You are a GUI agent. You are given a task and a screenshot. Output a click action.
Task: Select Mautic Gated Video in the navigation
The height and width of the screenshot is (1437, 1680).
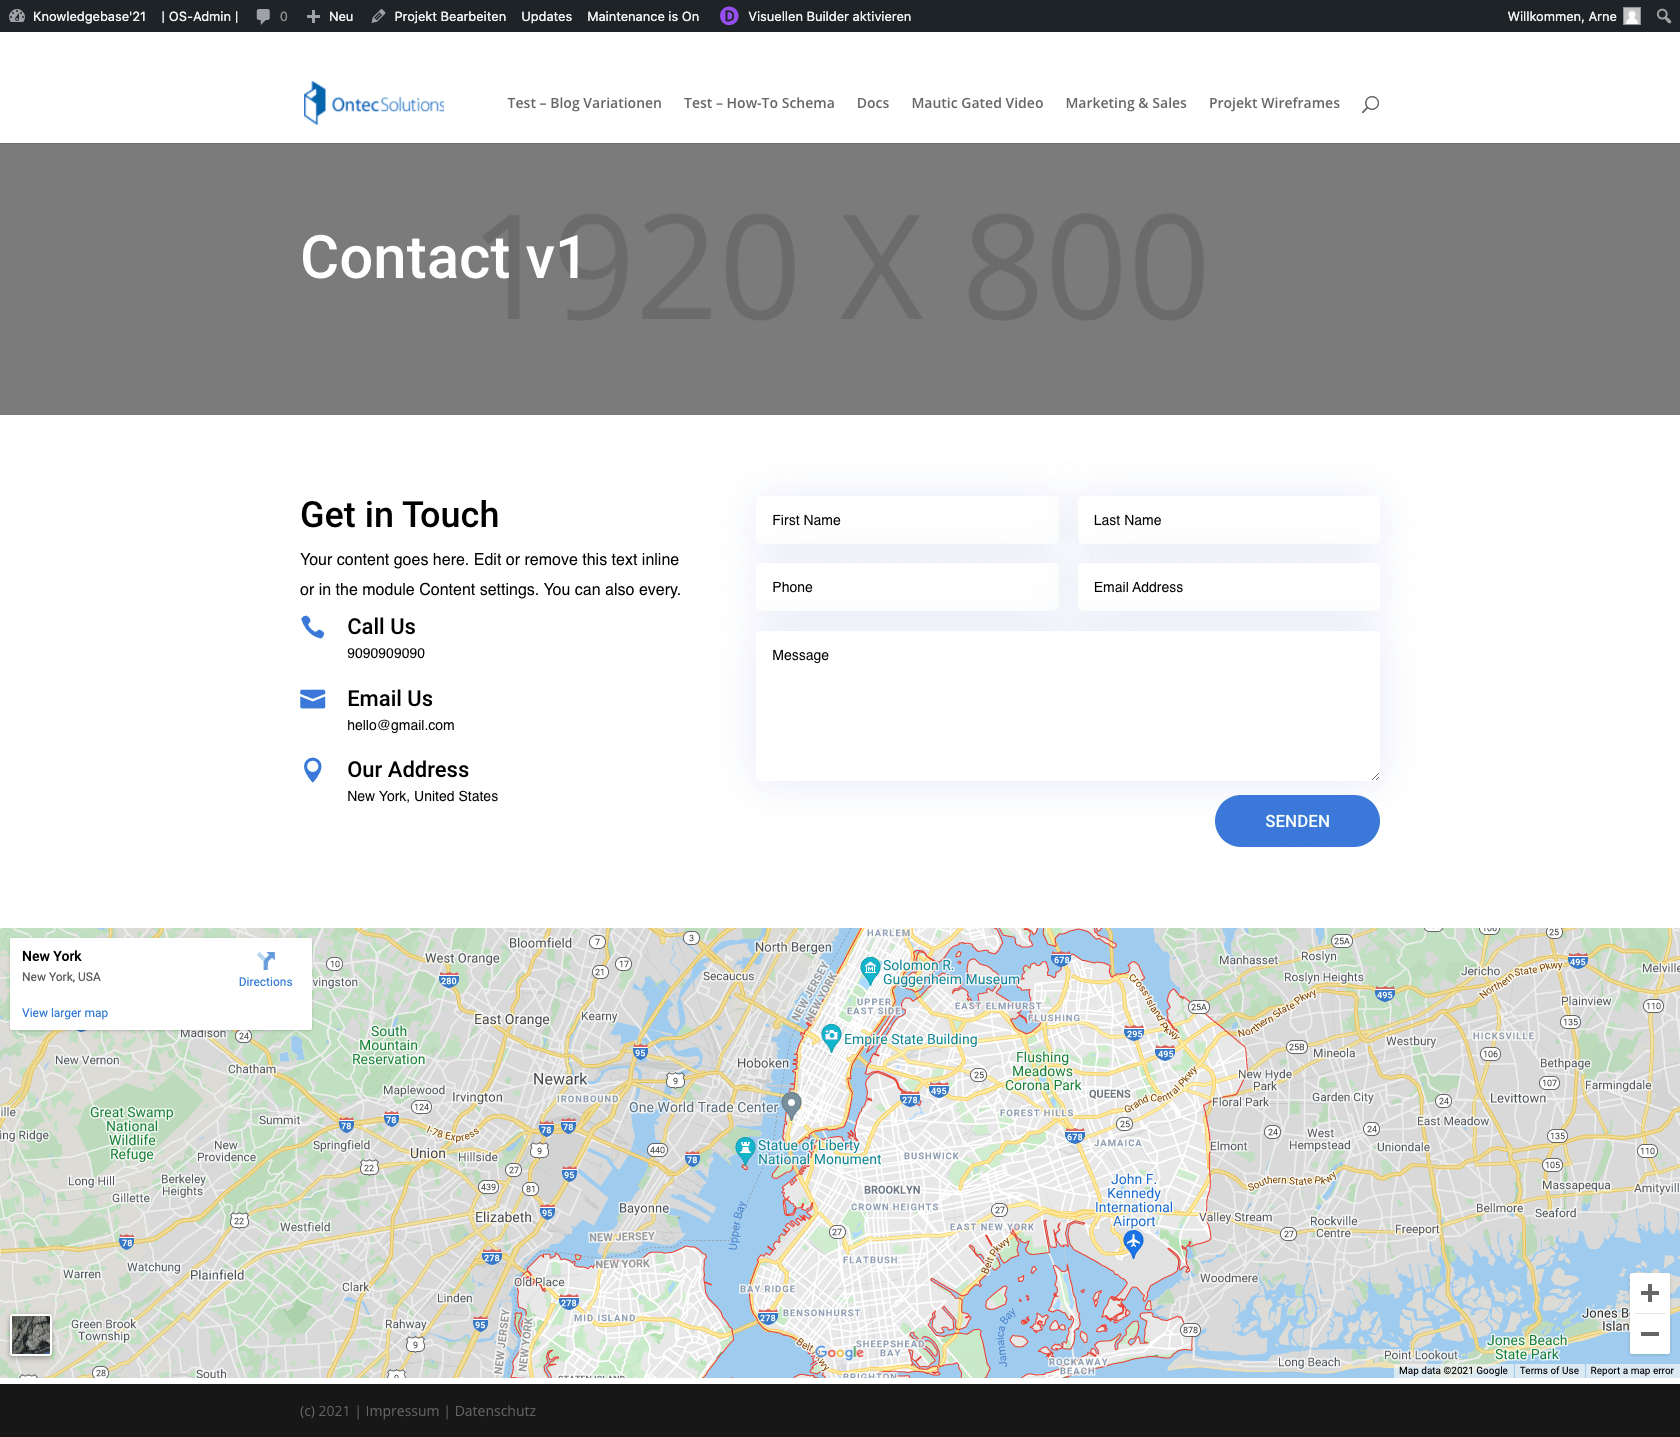pos(976,103)
